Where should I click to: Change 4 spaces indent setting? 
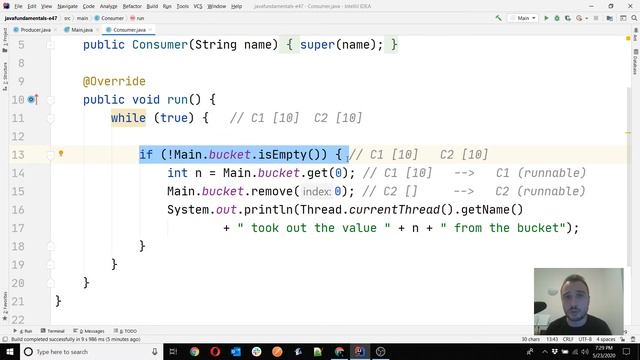[606, 339]
